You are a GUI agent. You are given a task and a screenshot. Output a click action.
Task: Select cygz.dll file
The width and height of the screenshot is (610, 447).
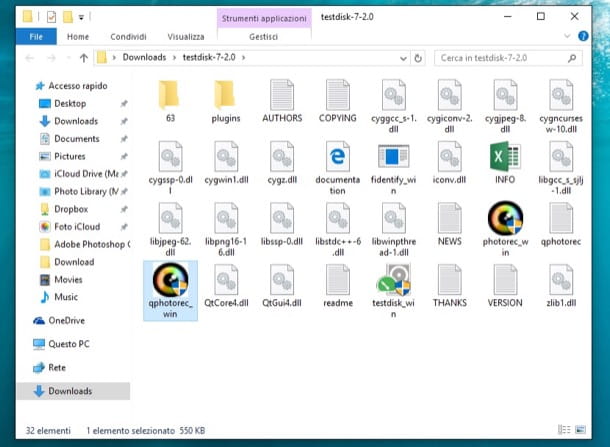[282, 163]
